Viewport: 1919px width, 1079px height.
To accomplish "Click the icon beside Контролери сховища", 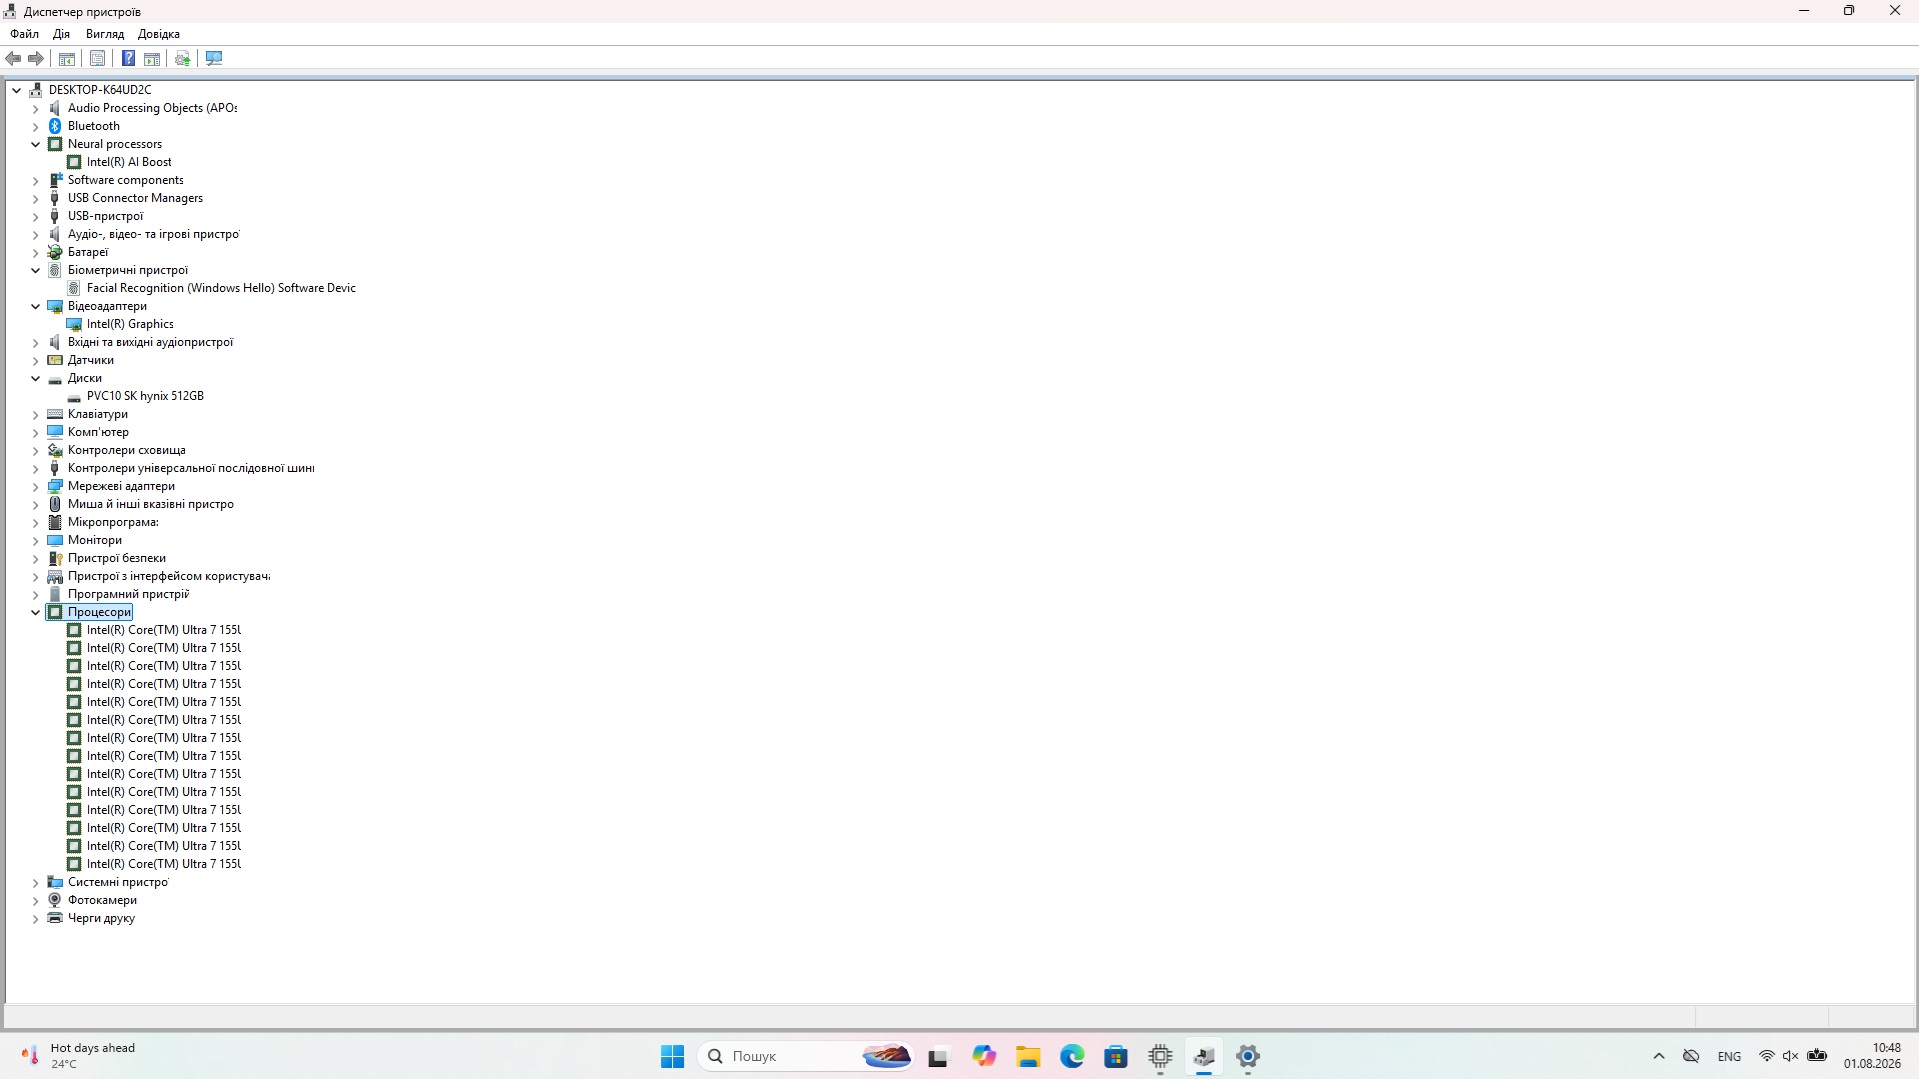I will tap(55, 450).
